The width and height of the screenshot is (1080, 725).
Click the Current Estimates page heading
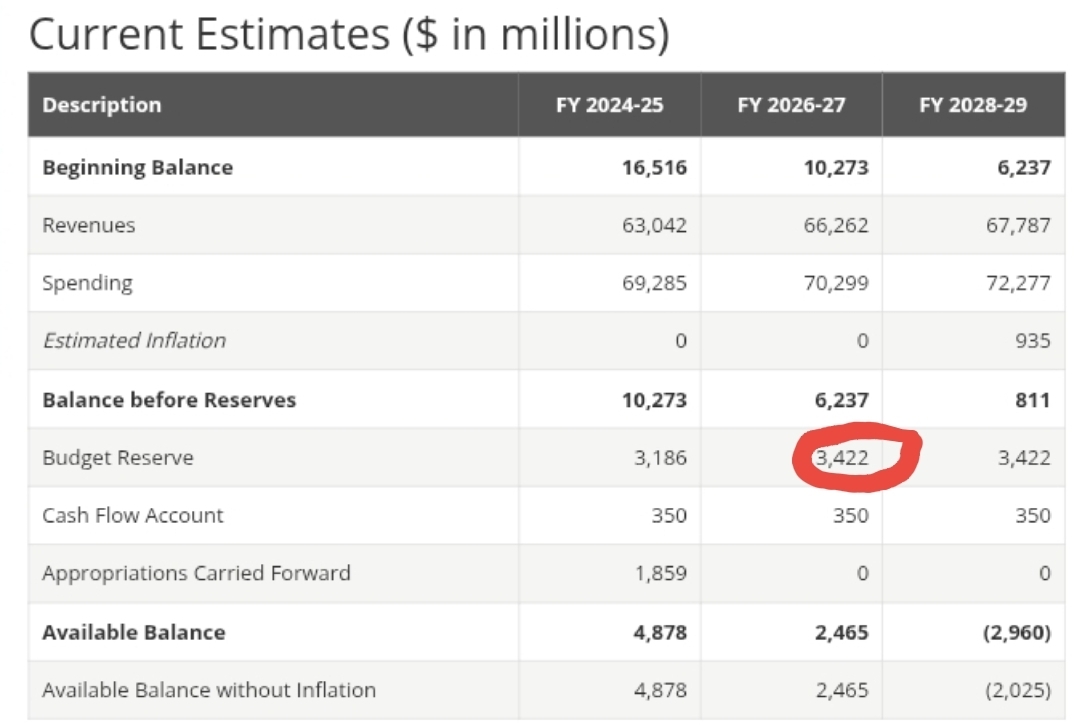pos(349,36)
